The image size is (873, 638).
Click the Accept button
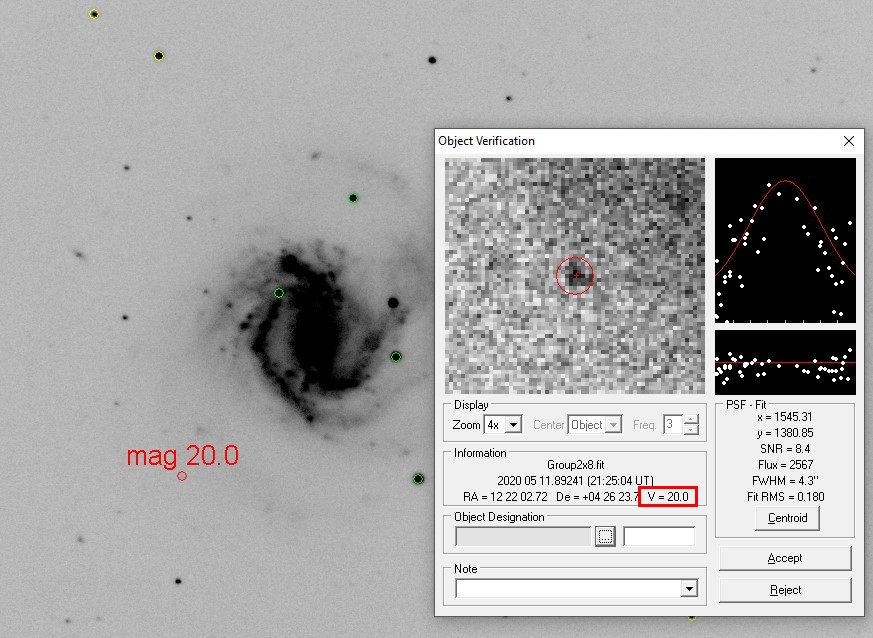pos(785,558)
